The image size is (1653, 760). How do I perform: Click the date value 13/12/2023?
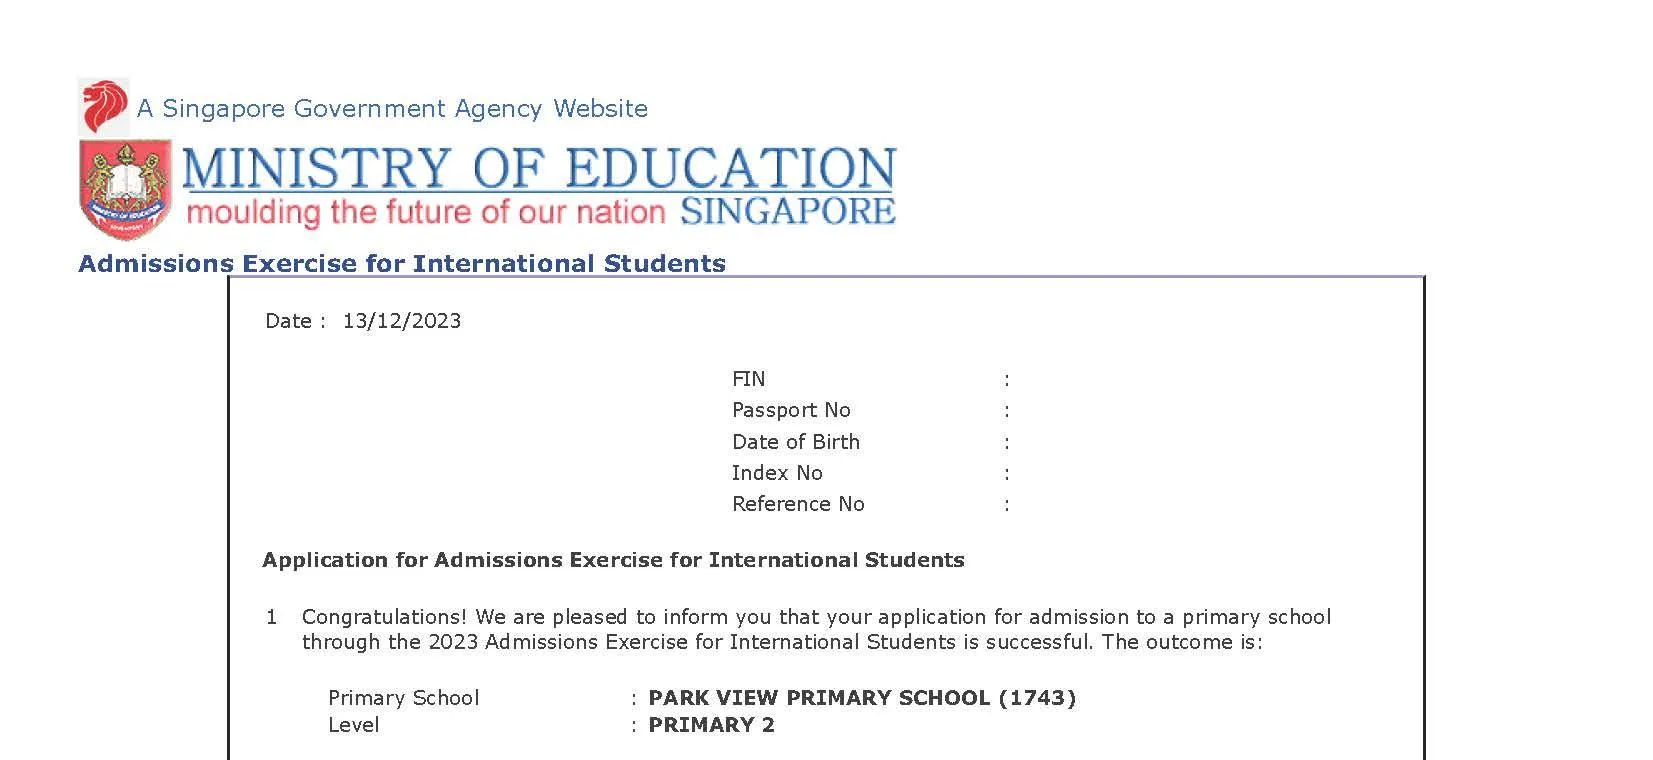tap(402, 321)
